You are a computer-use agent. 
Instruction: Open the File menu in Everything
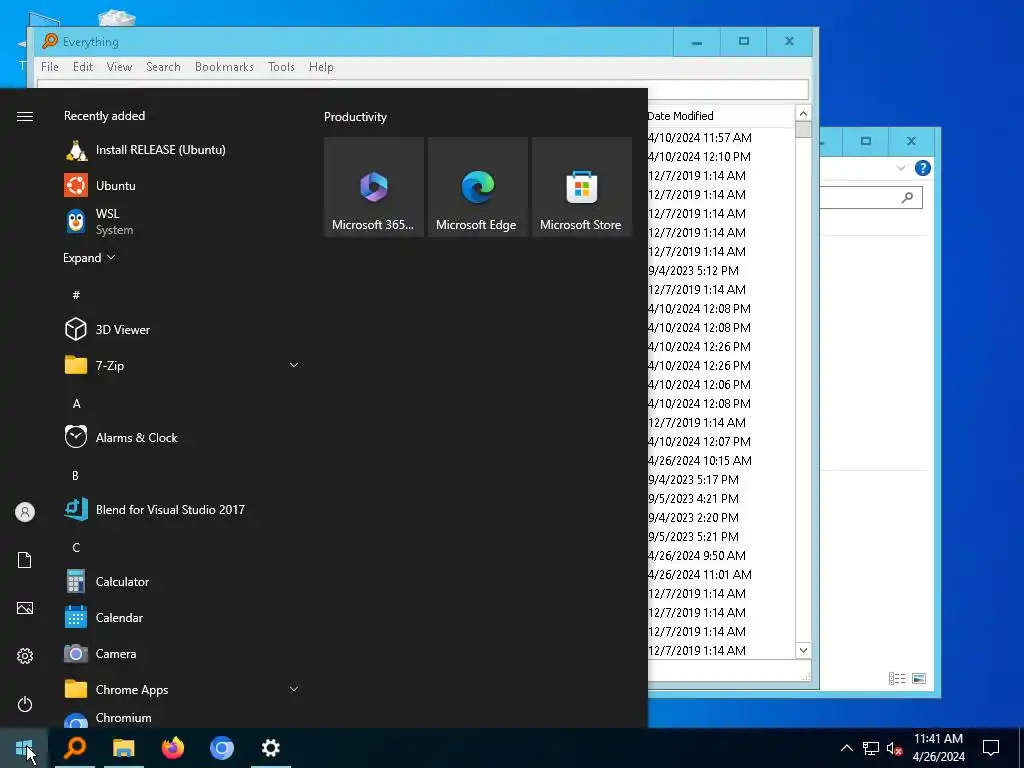pyautogui.click(x=50, y=67)
